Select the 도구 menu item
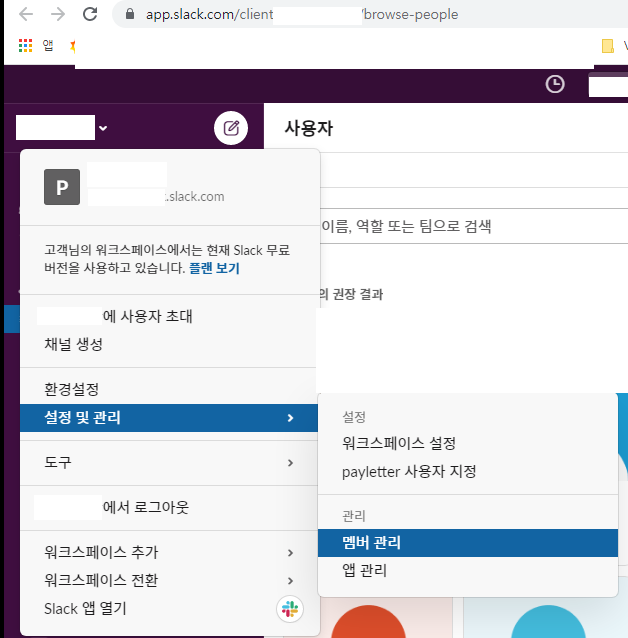Screen dimensions: 628x638 tap(168, 463)
